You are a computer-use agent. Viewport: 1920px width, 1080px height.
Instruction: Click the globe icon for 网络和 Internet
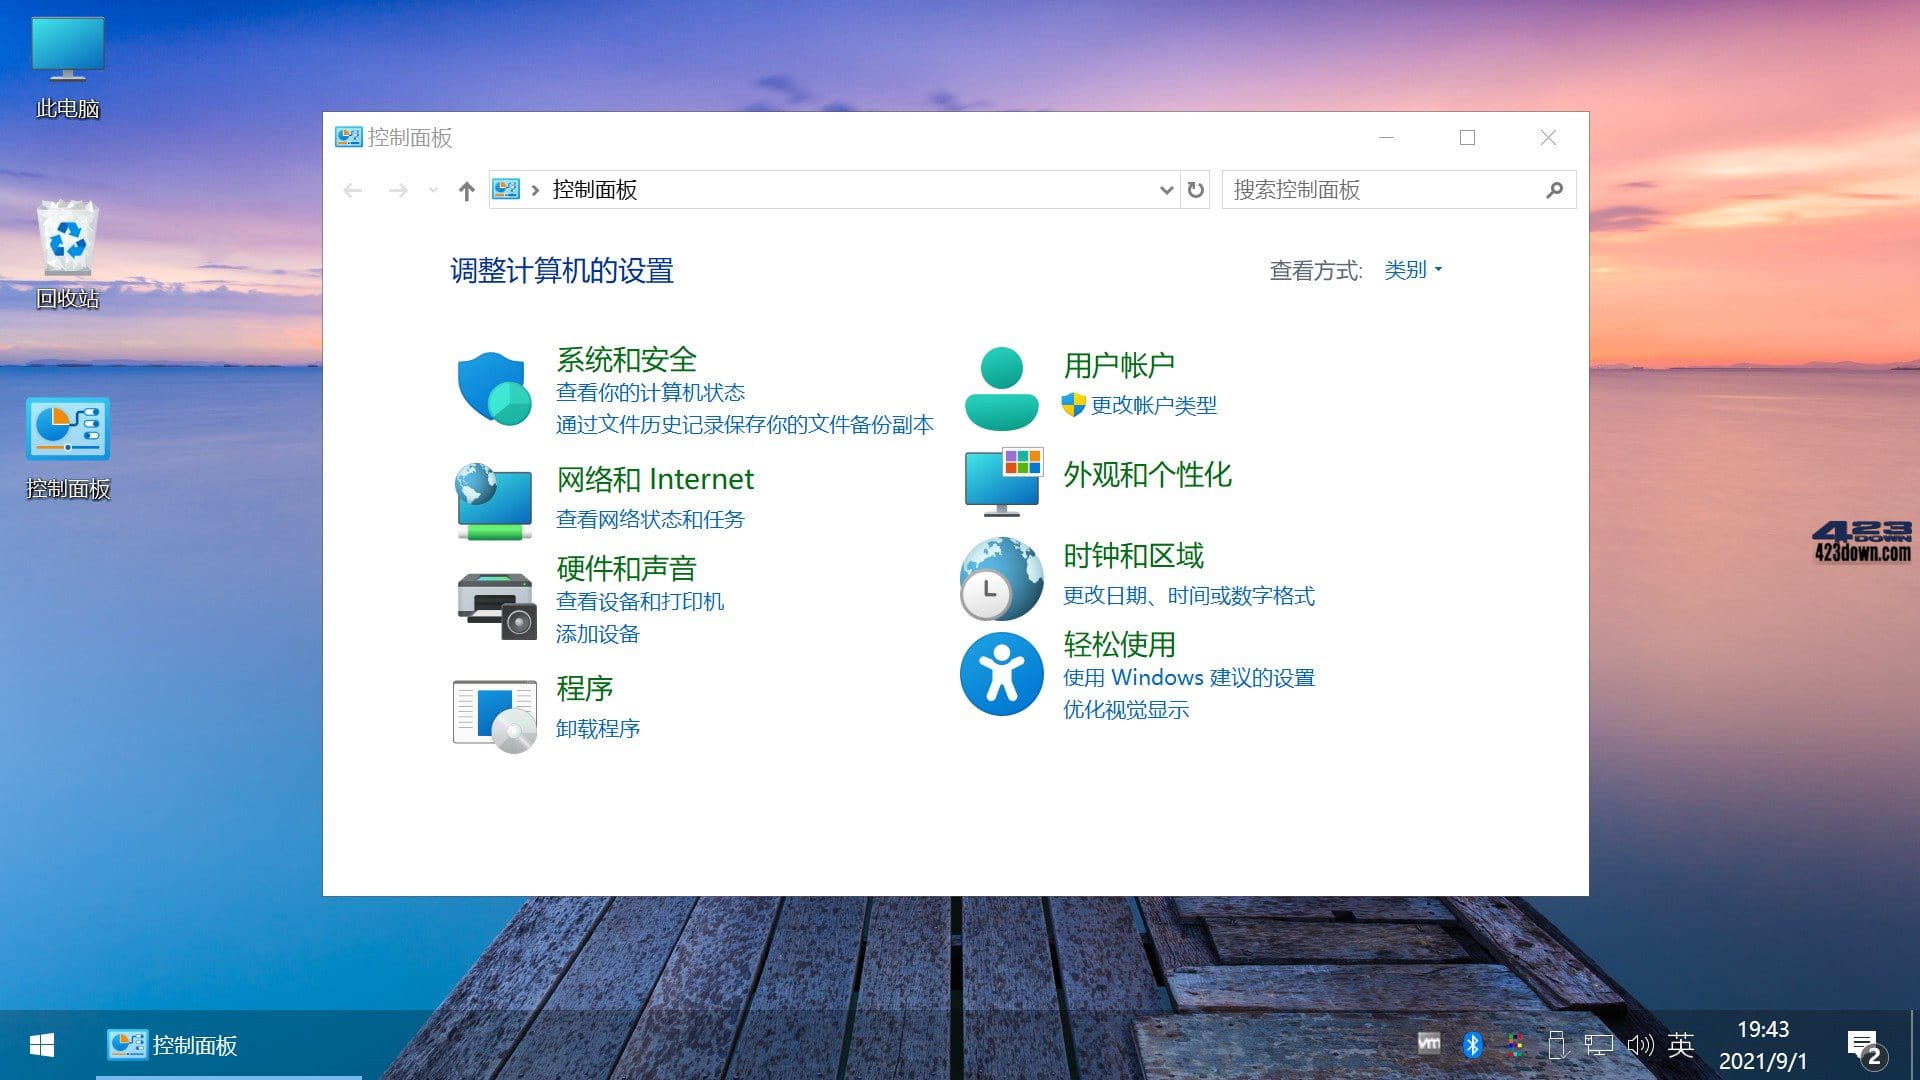(x=492, y=500)
